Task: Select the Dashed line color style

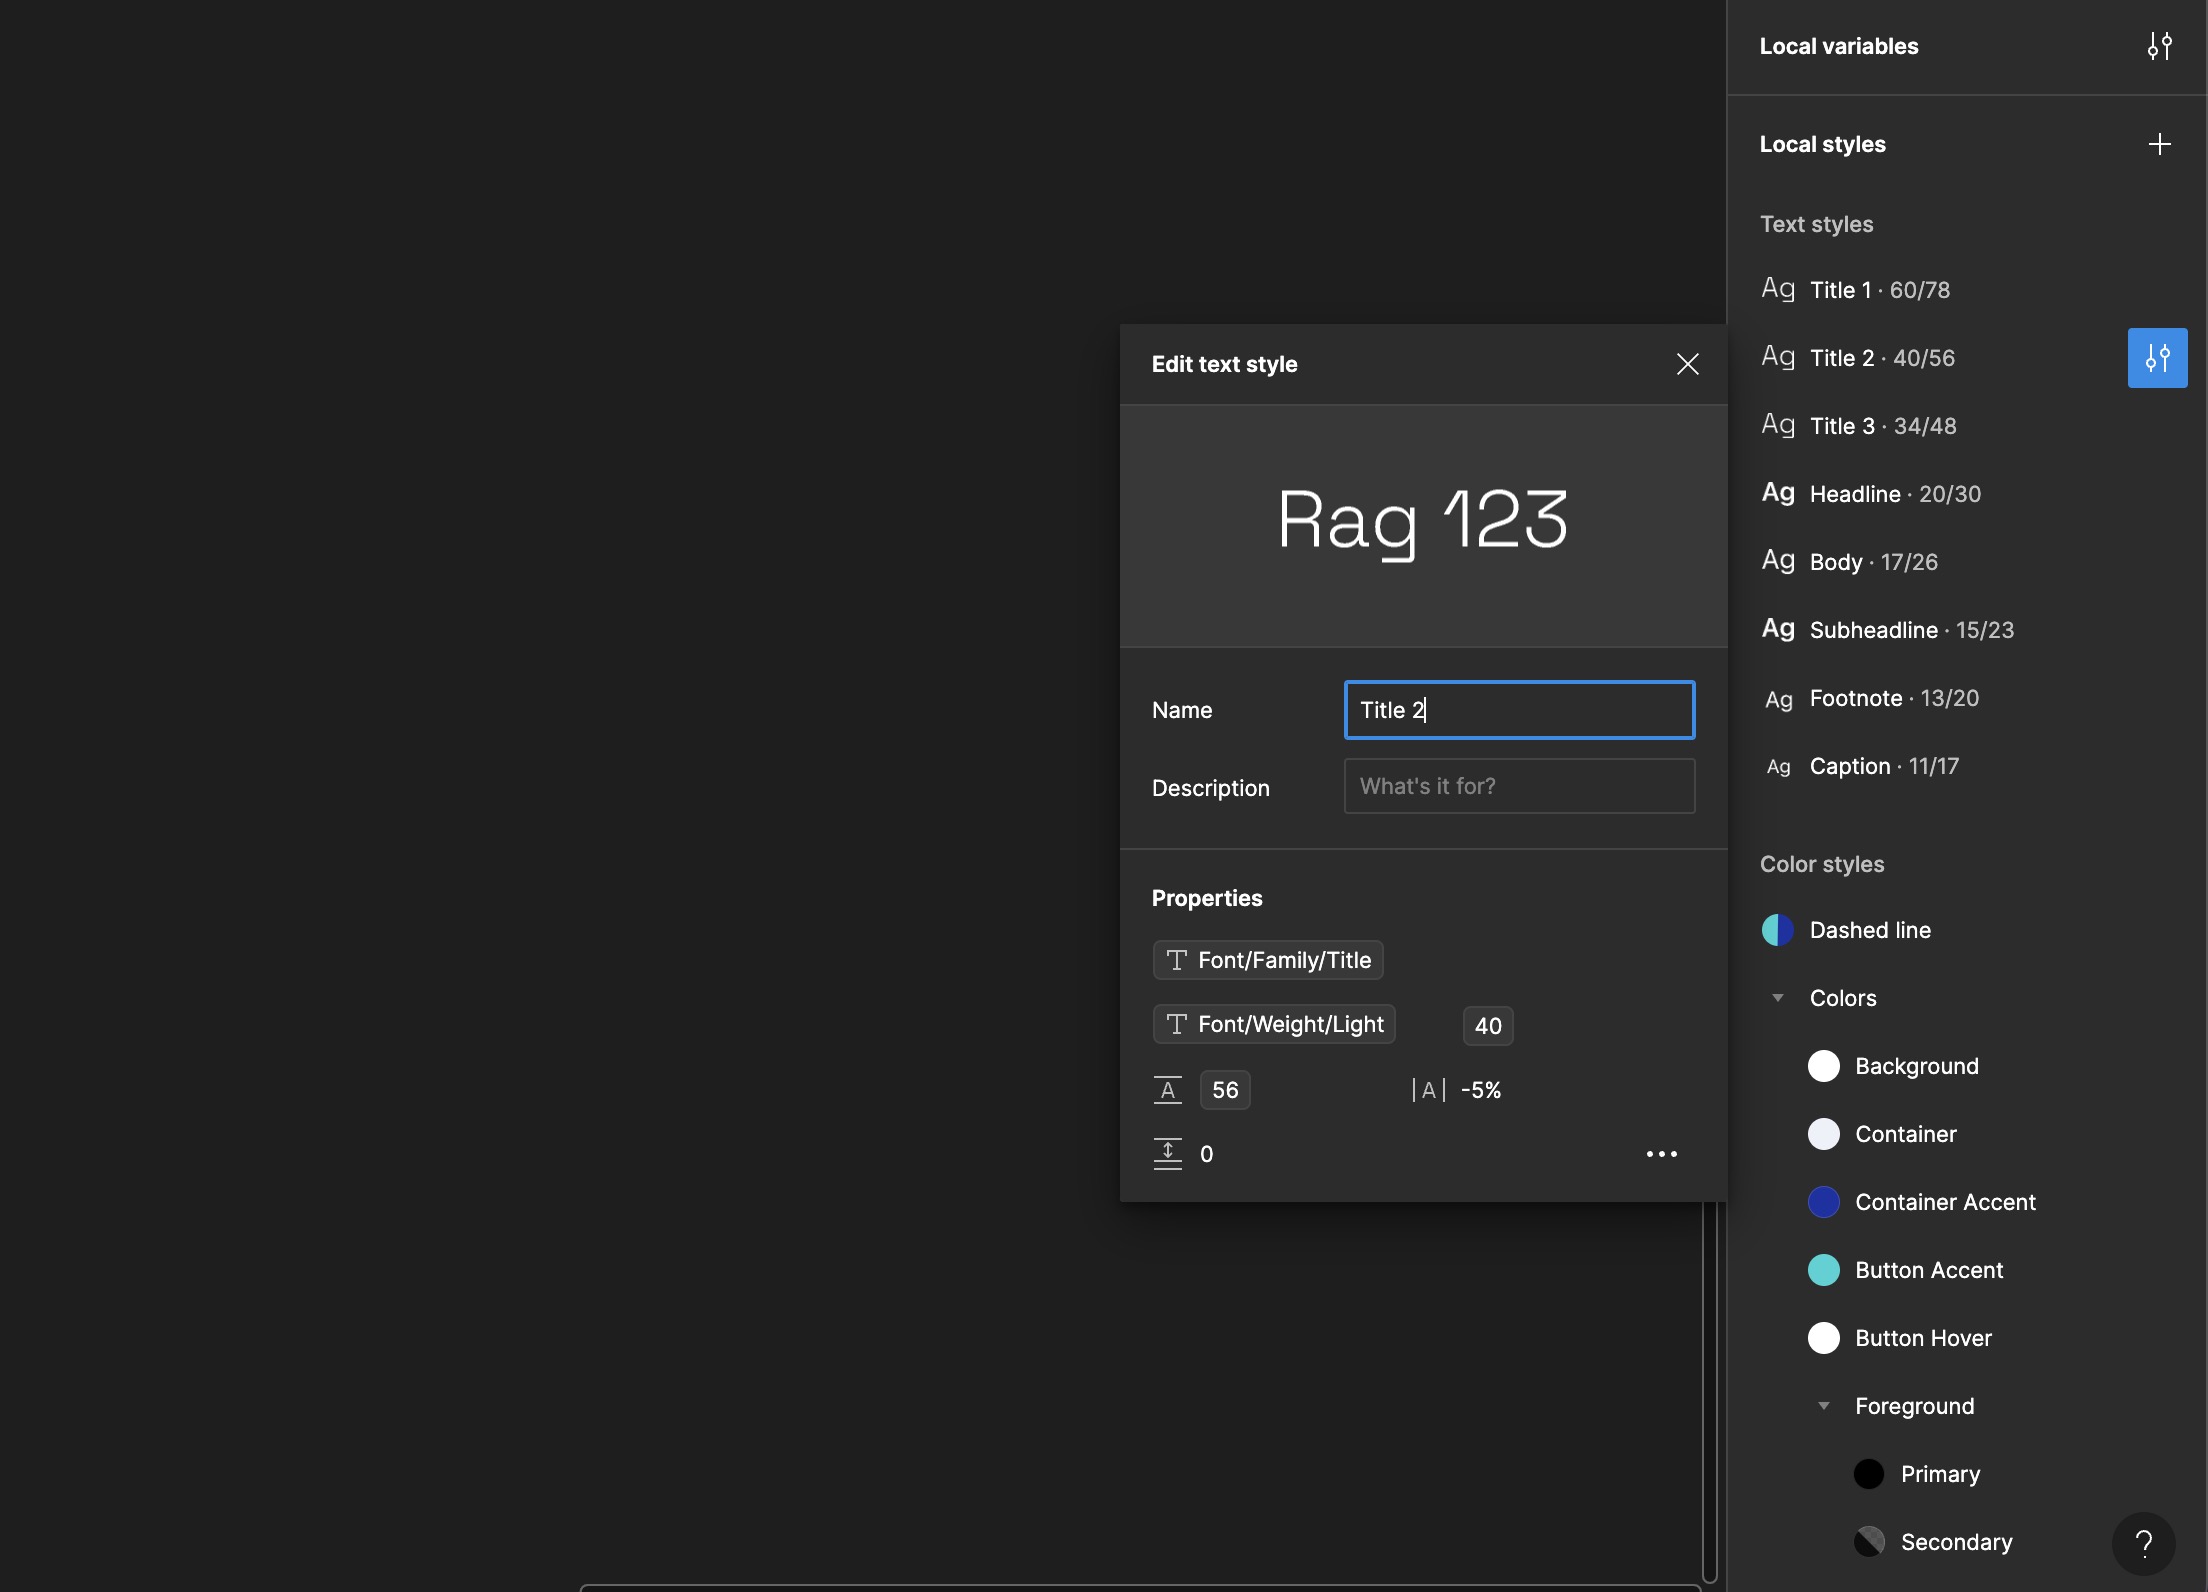Action: [1869, 930]
